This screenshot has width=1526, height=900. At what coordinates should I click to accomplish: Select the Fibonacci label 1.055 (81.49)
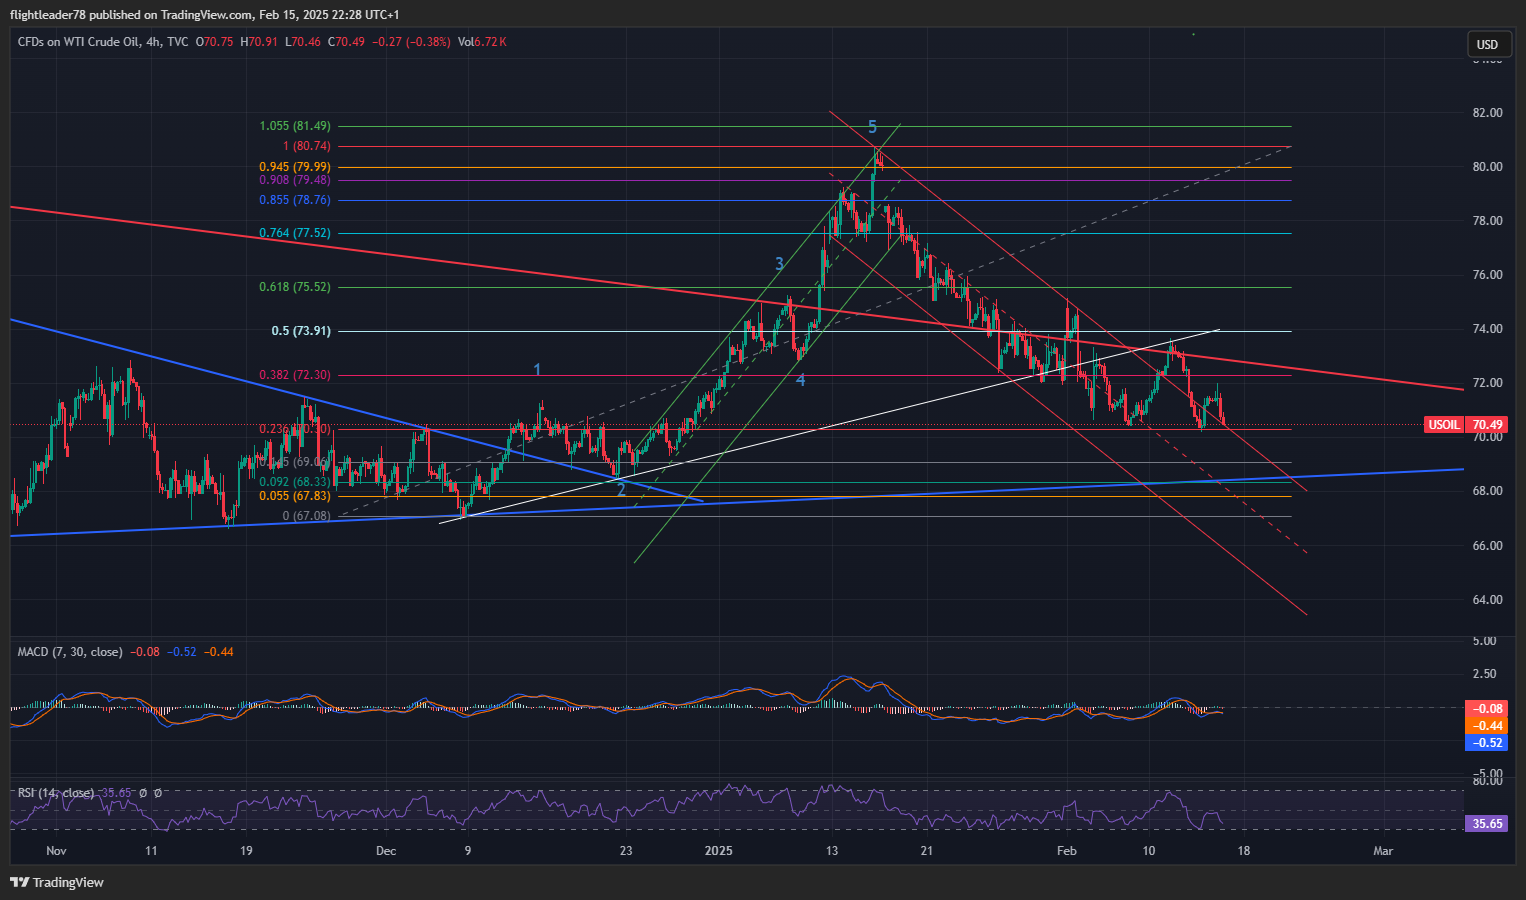click(295, 126)
